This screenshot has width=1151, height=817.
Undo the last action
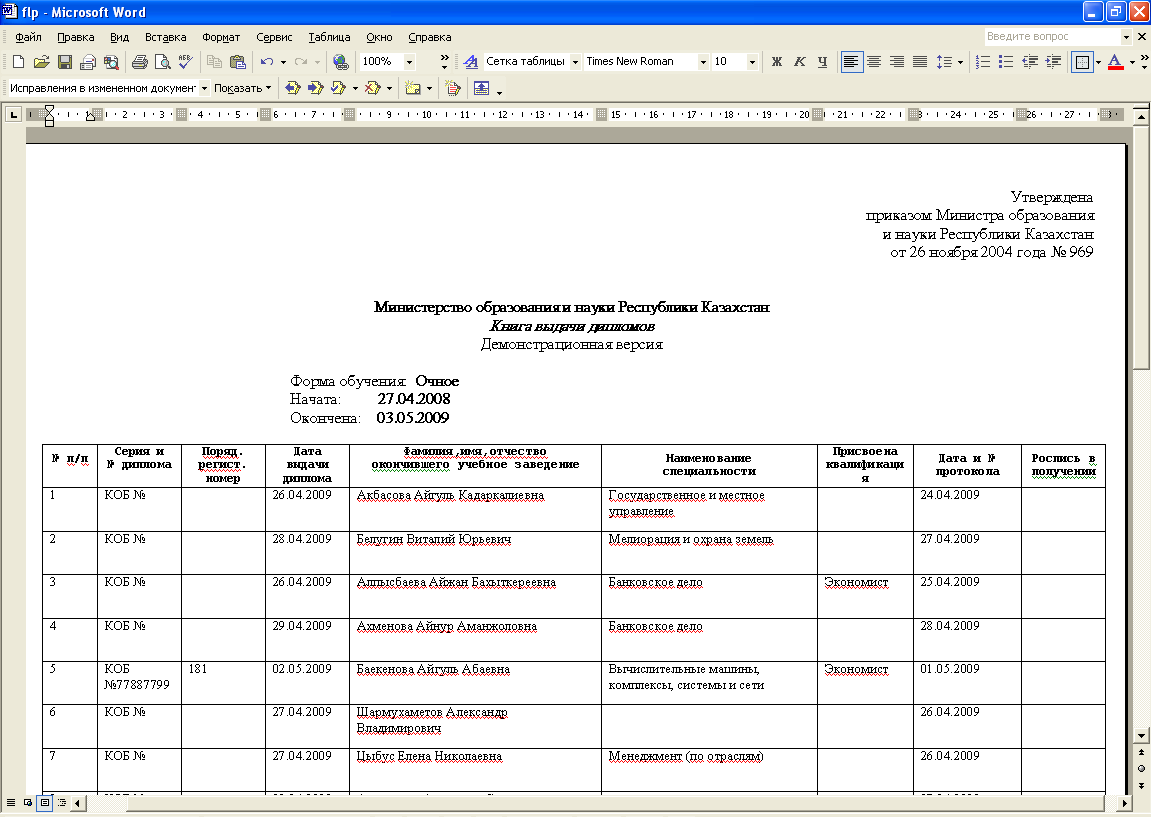click(x=266, y=62)
